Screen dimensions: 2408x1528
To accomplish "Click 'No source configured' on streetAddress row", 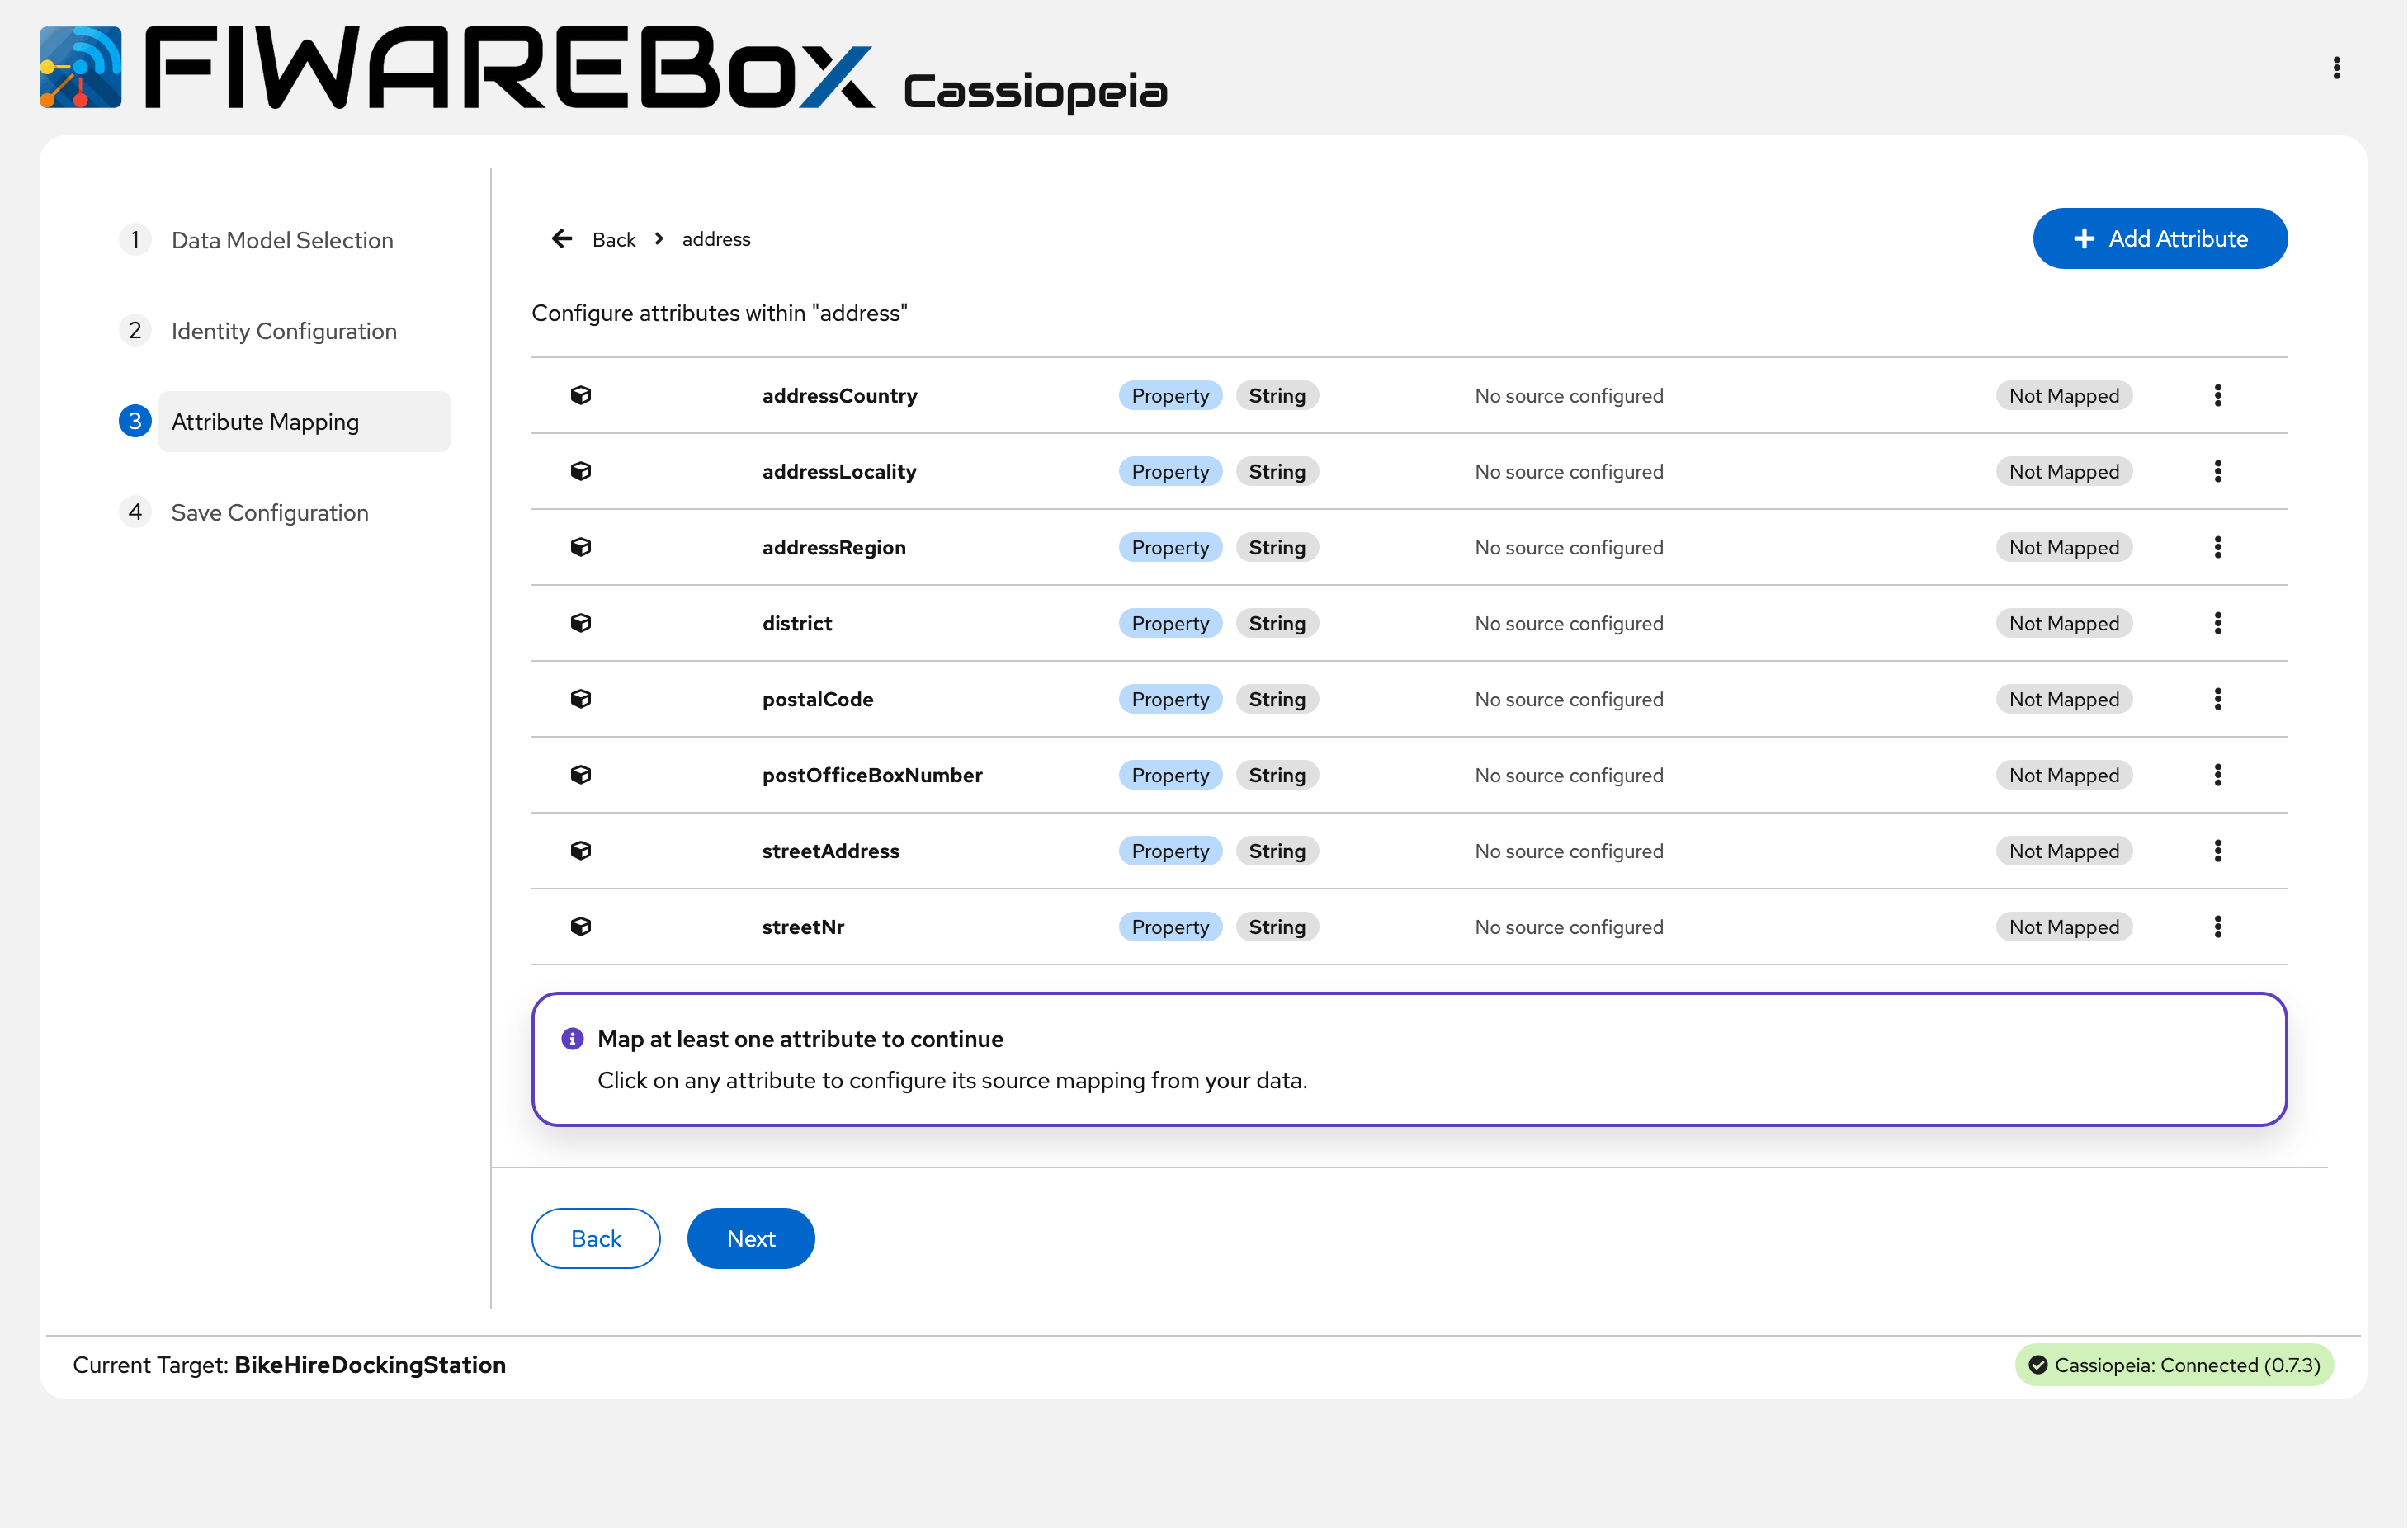I will click(x=1569, y=851).
